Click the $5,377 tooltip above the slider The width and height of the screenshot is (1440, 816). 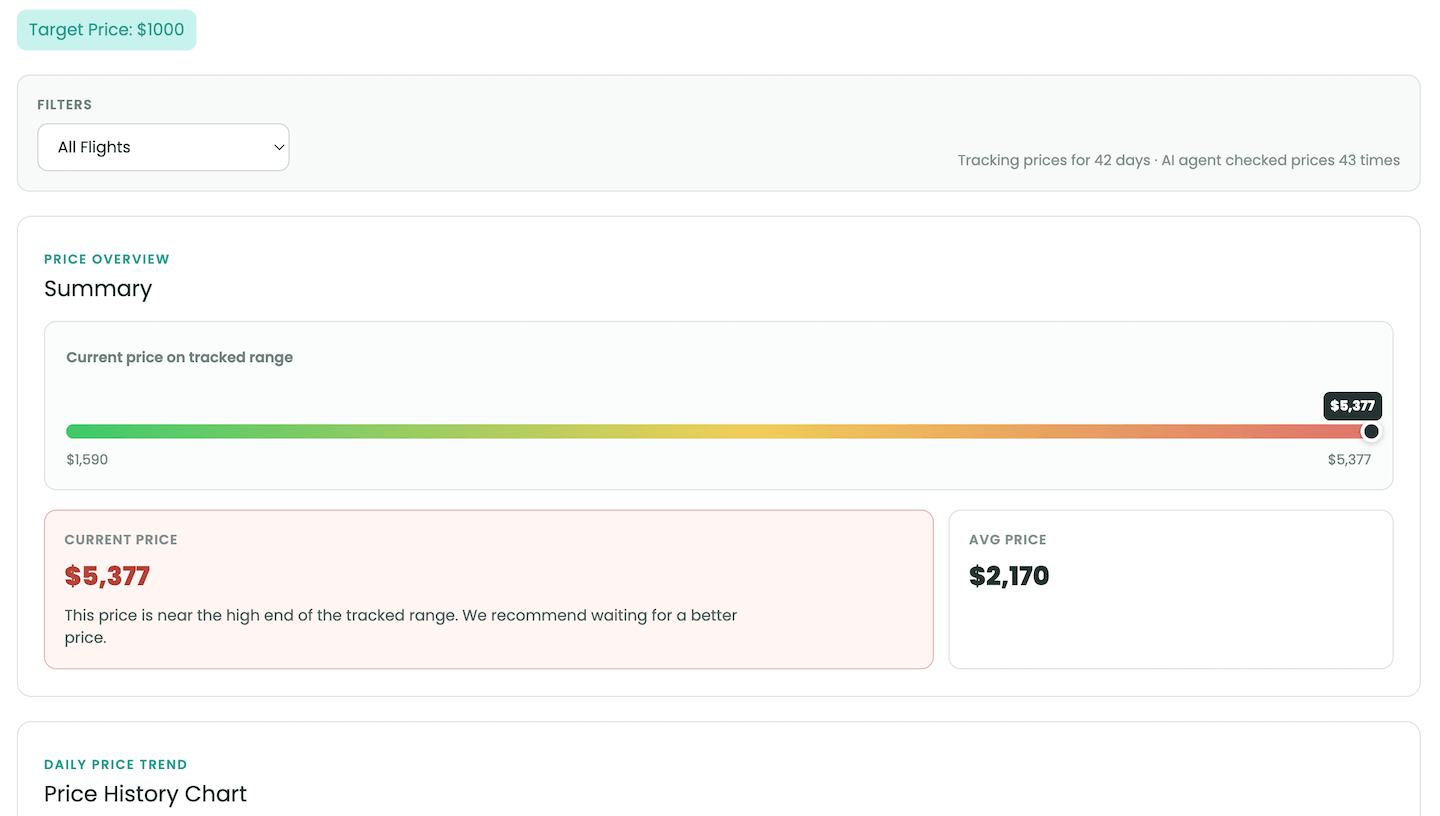point(1353,406)
